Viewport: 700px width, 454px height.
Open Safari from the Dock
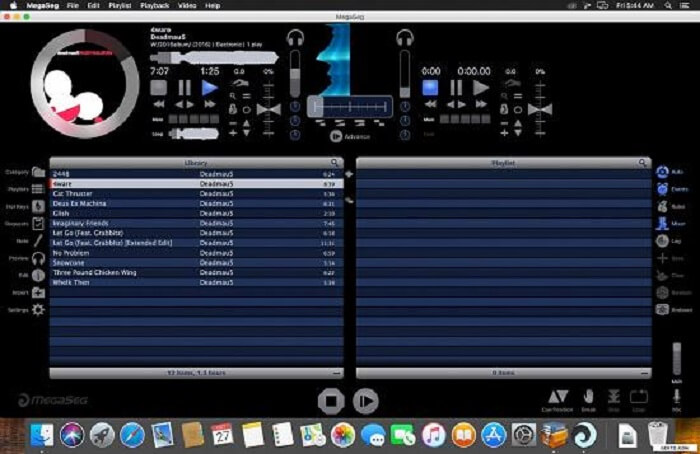pyautogui.click(x=132, y=434)
